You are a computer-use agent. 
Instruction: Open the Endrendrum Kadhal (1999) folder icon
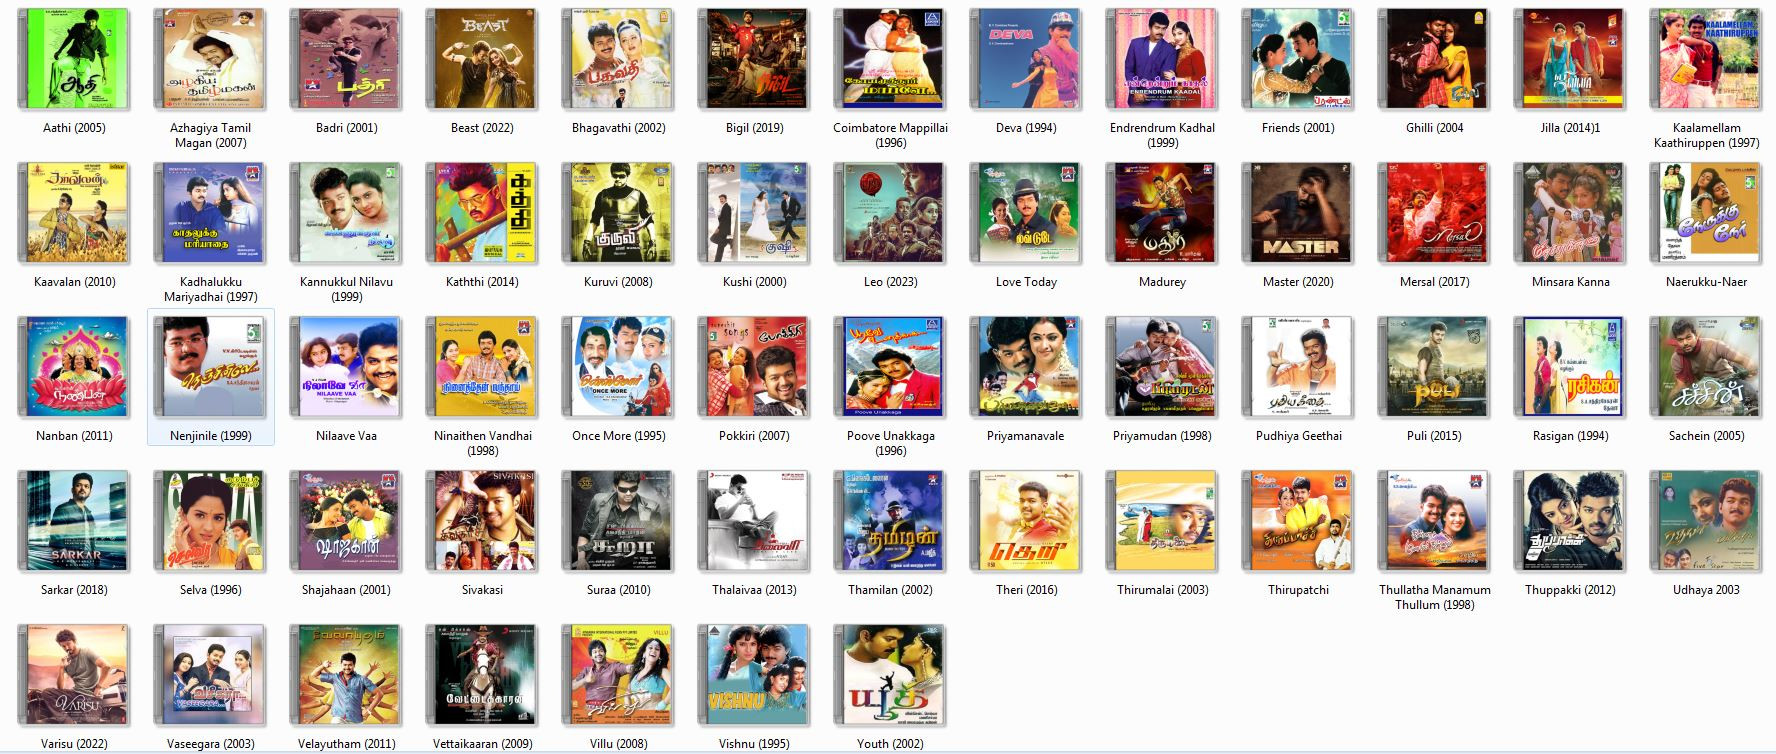click(x=1162, y=60)
